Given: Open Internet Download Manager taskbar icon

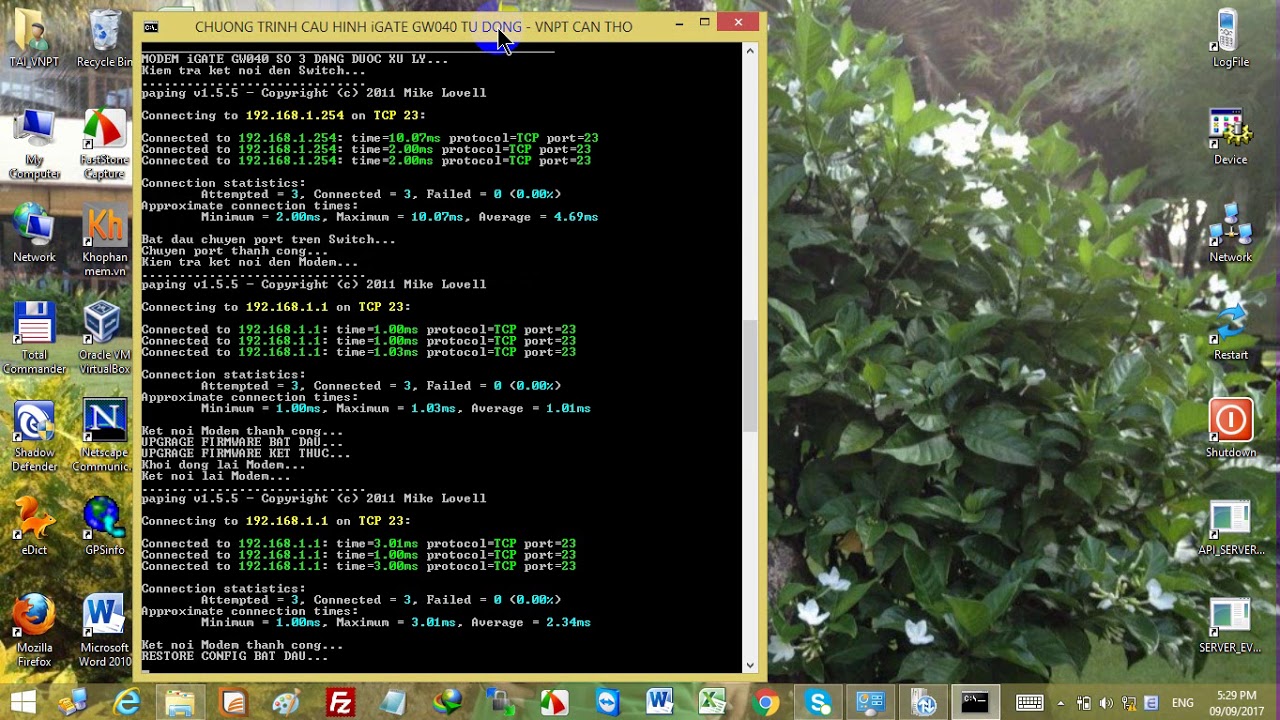Looking at the screenshot, I should tap(447, 703).
